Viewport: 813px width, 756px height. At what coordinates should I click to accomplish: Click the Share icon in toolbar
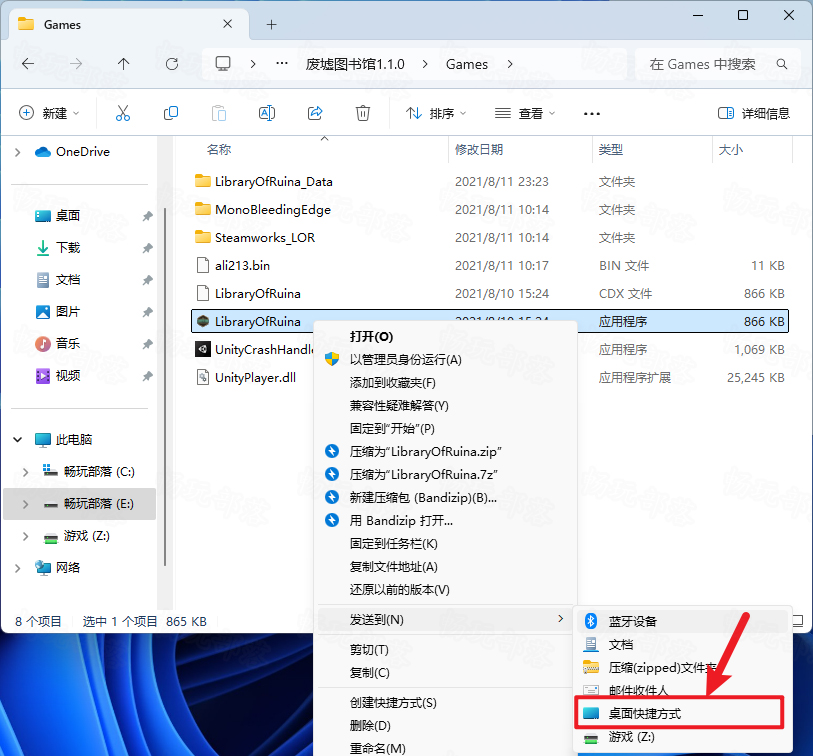(315, 113)
